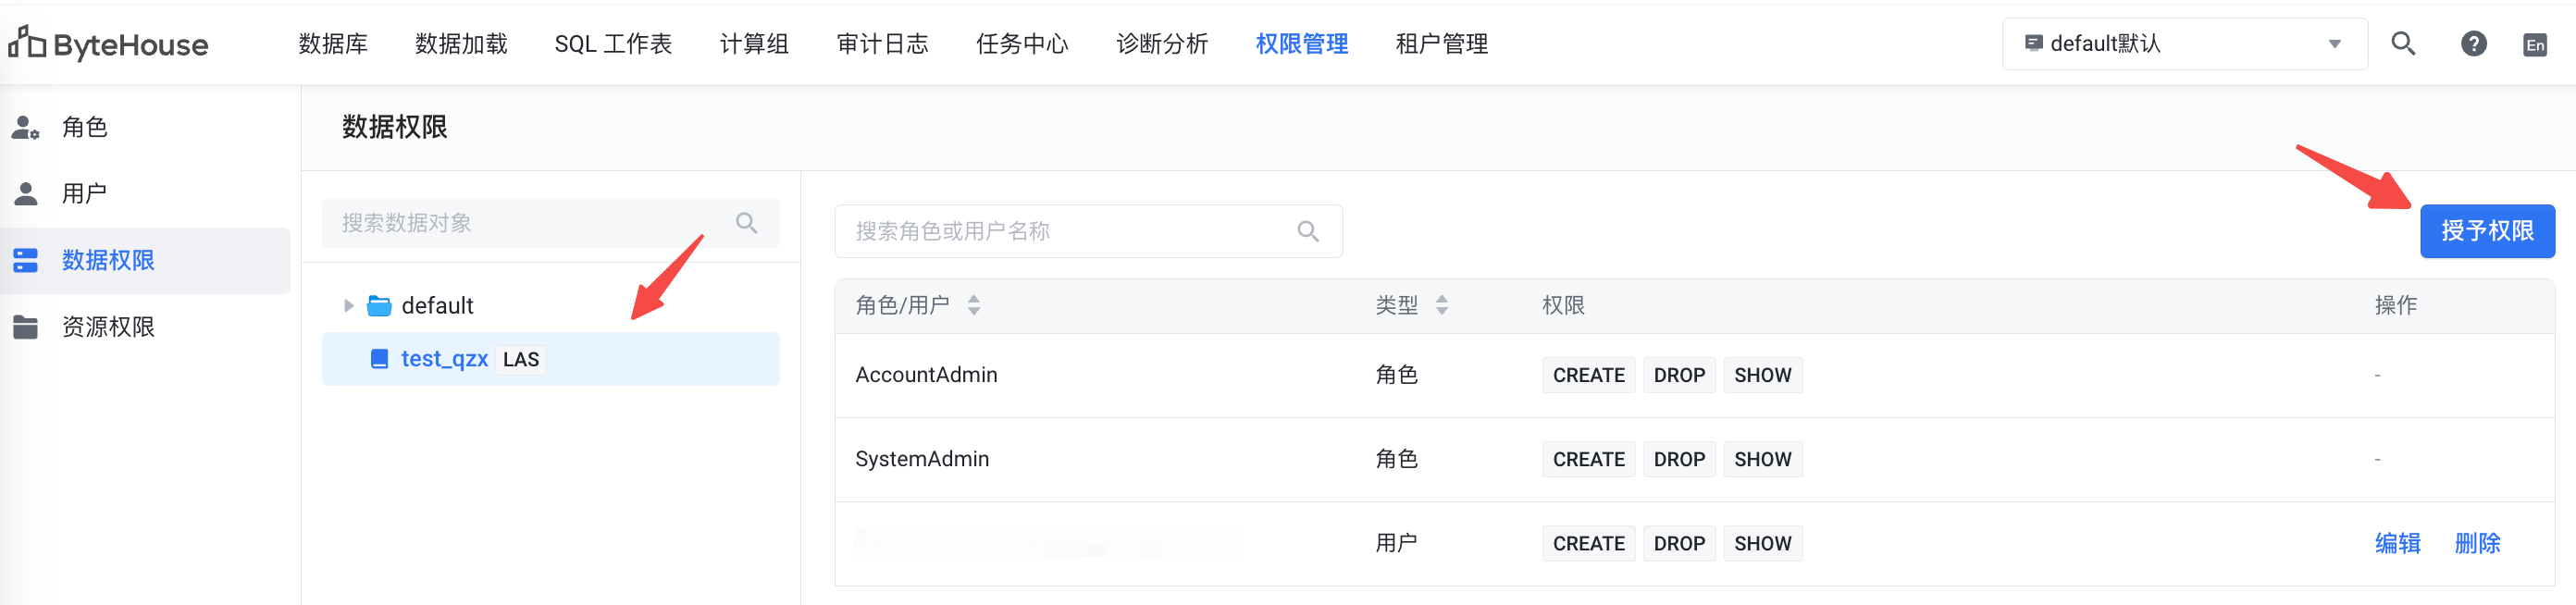Open global search magnifier icon
The image size is (2576, 605).
2403,43
